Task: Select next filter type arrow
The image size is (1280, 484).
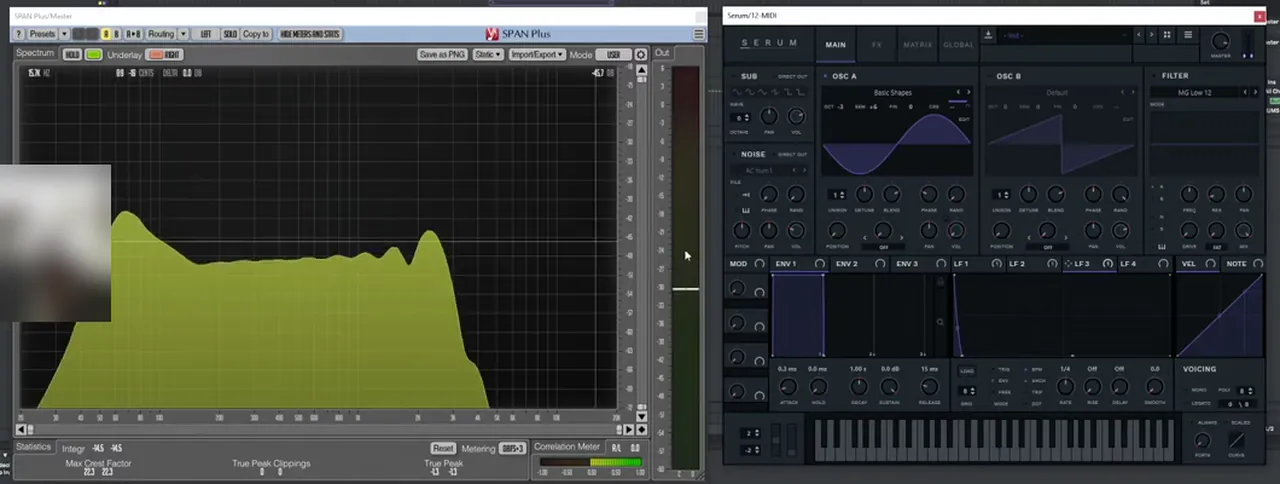Action: coord(1256,92)
